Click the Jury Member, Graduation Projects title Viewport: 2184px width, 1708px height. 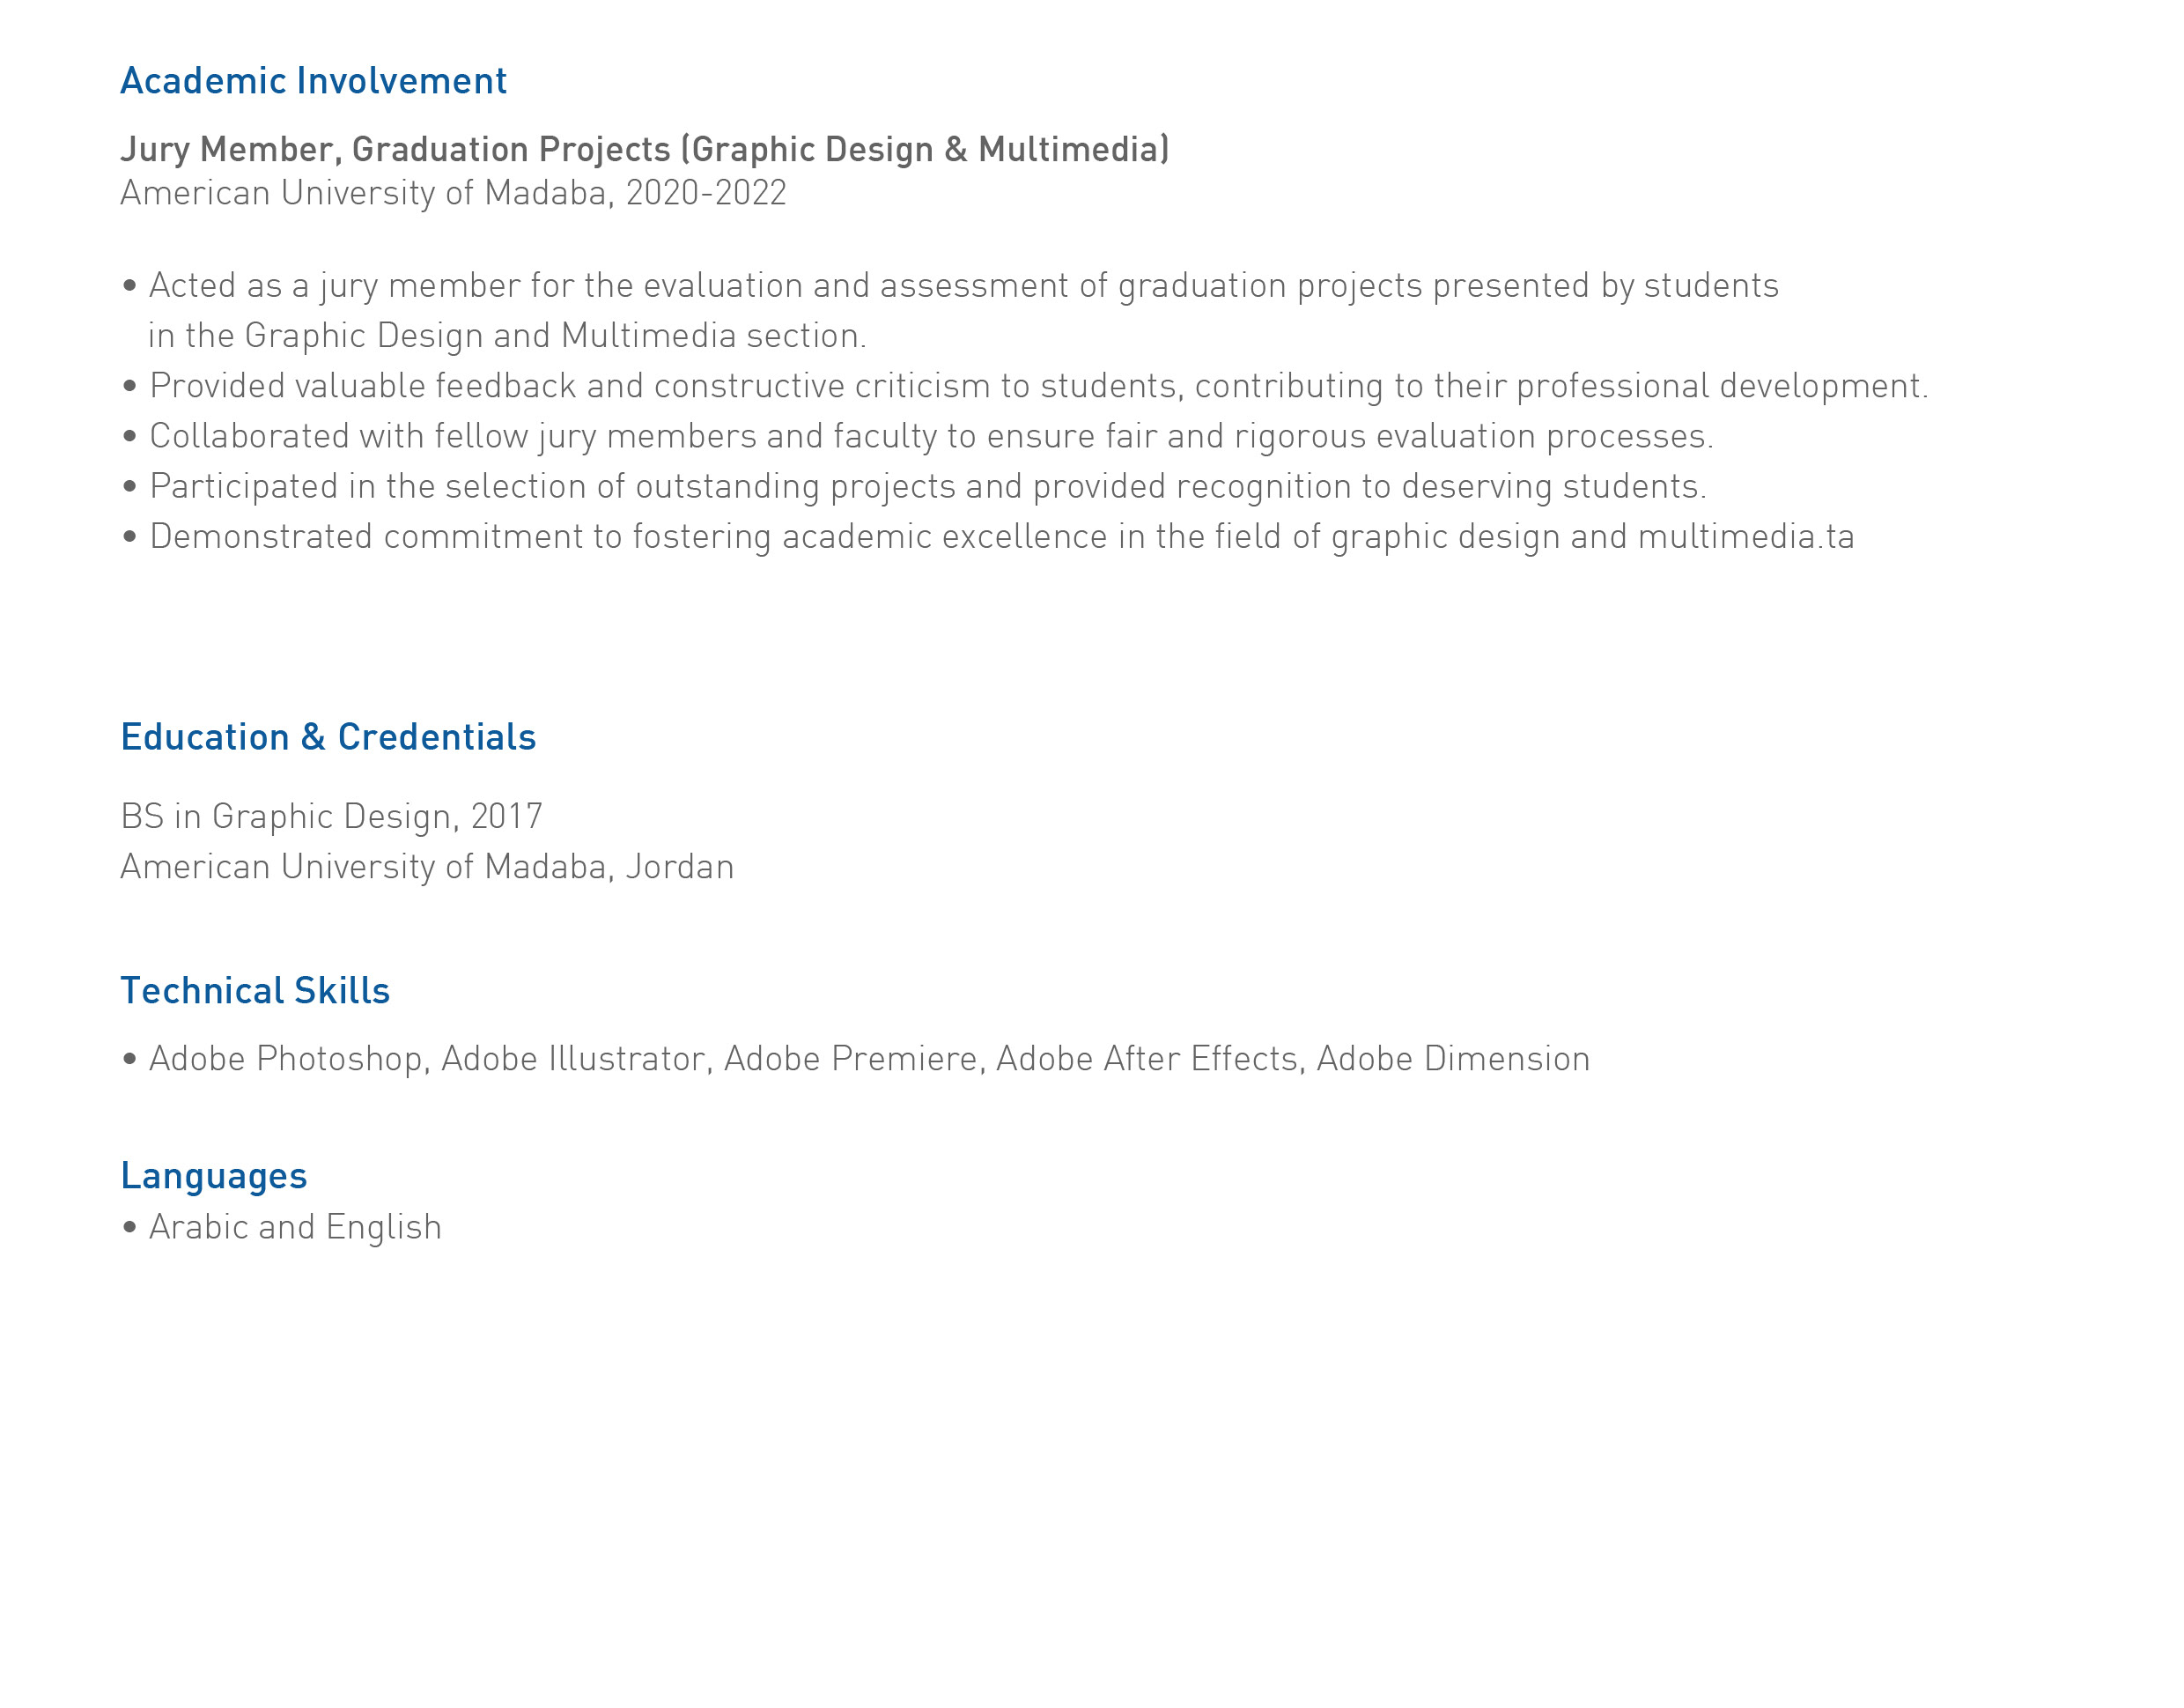point(644,149)
